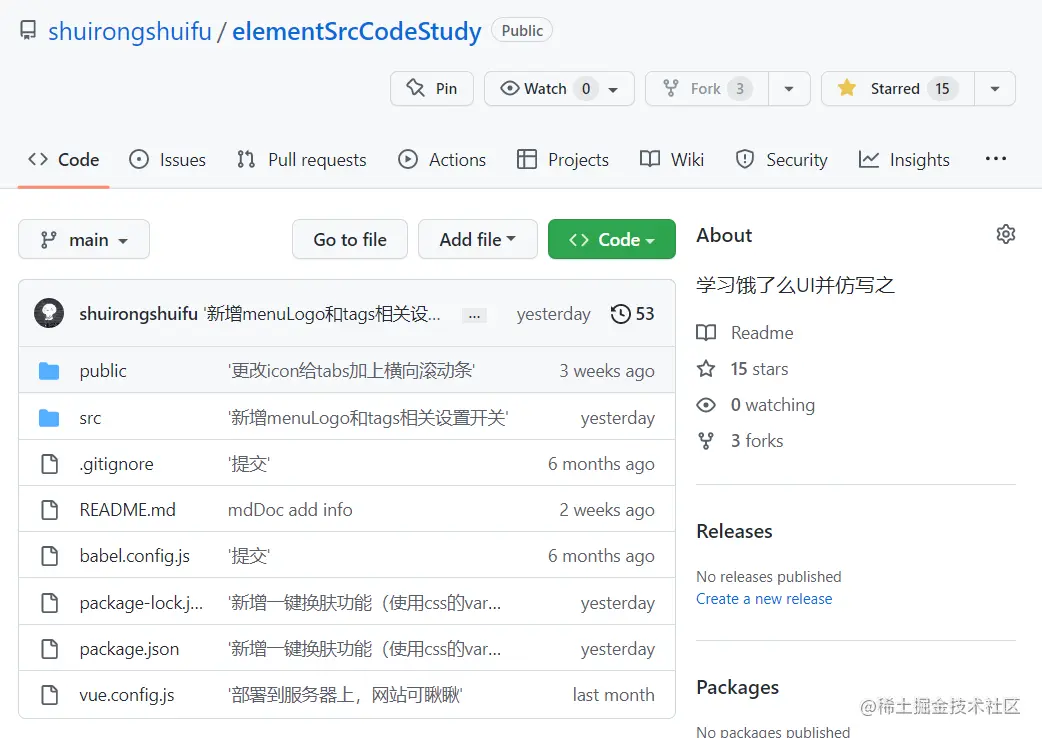Image resolution: width=1042 pixels, height=738 pixels.
Task: Open the babel.config.js file
Action: pos(135,555)
